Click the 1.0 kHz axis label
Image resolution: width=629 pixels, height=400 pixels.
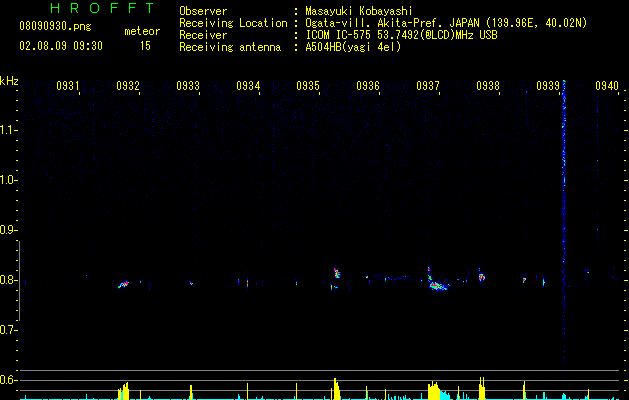click(x=8, y=180)
